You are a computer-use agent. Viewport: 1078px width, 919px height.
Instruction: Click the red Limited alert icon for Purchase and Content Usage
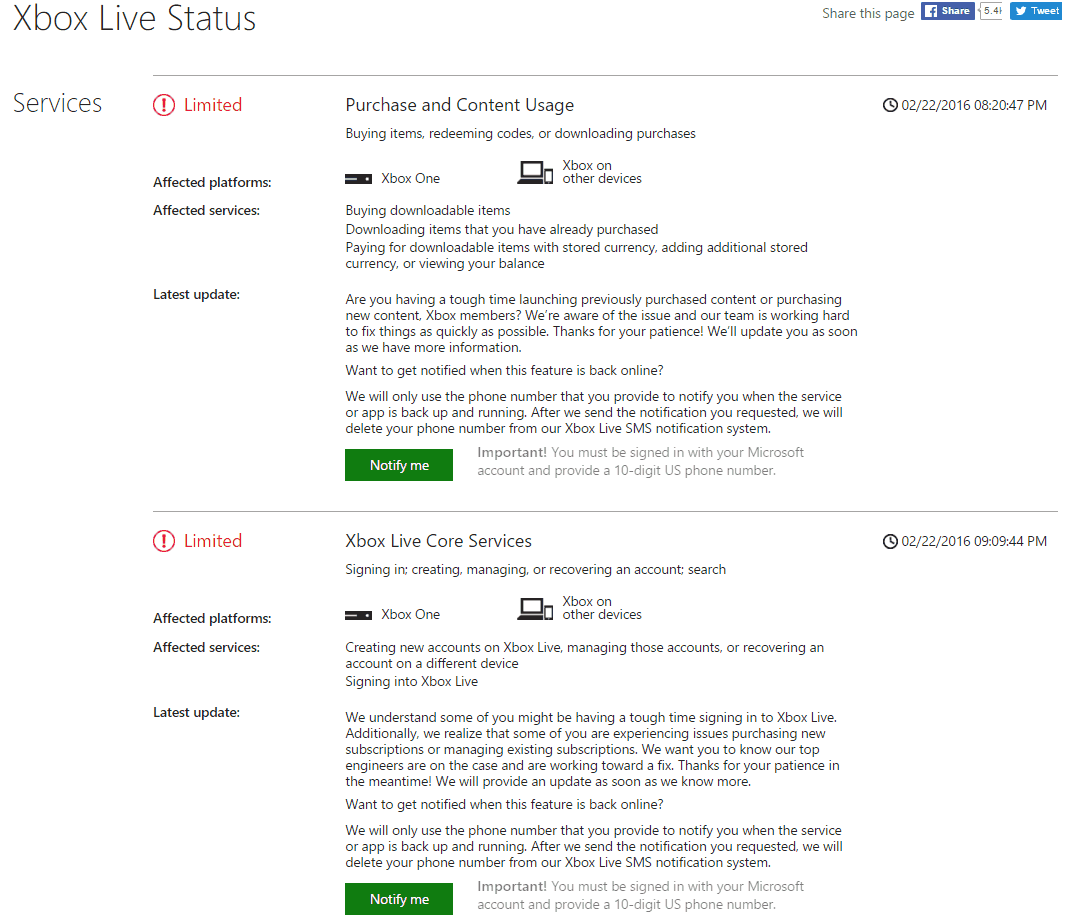[164, 105]
